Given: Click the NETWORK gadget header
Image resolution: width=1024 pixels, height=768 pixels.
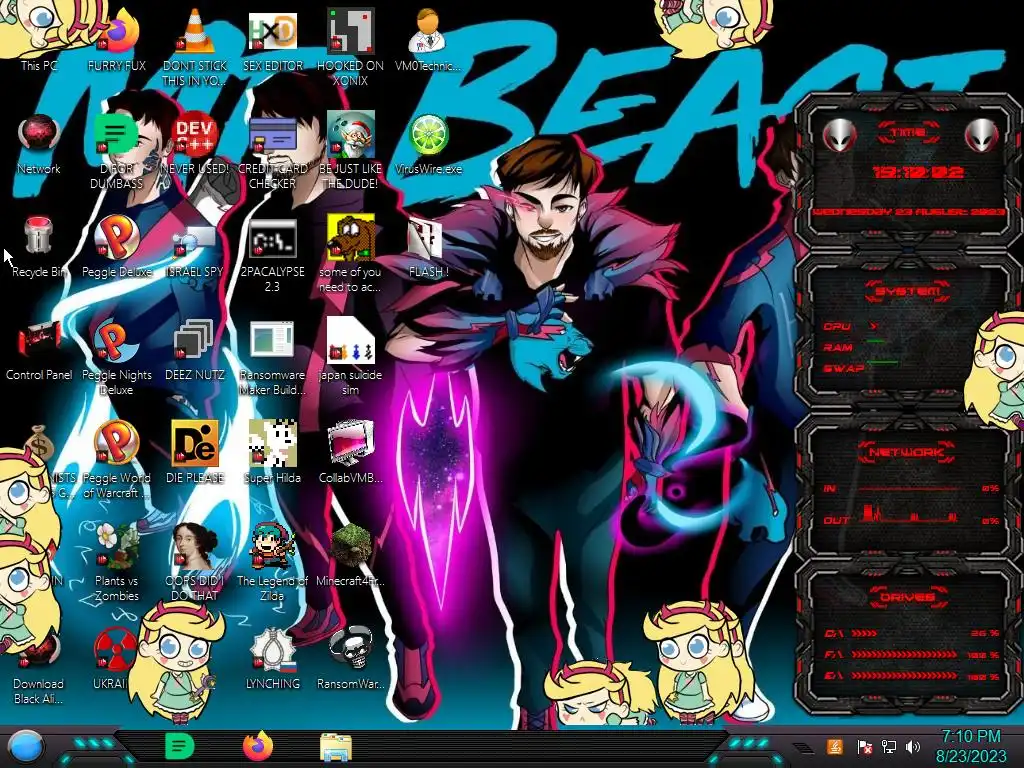Looking at the screenshot, I should (906, 453).
